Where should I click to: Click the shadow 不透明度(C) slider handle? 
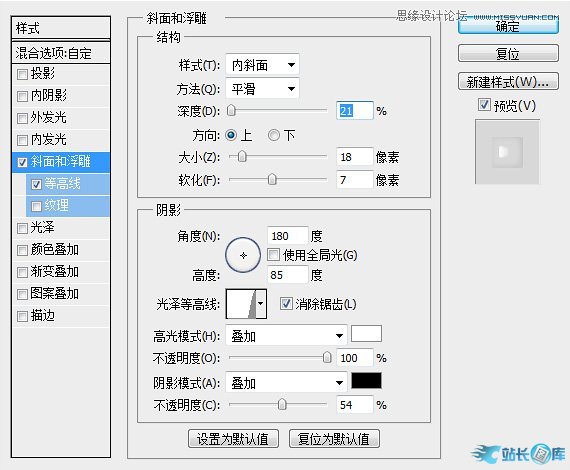tap(282, 405)
